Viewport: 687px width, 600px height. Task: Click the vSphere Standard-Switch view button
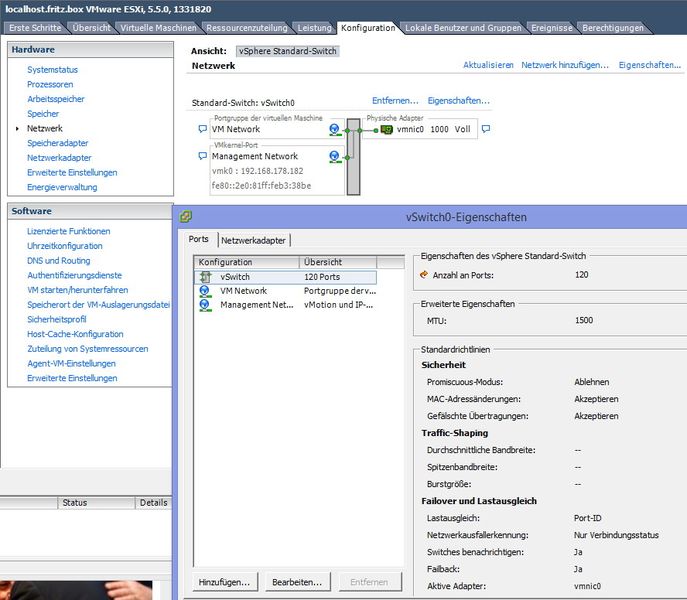coord(287,51)
